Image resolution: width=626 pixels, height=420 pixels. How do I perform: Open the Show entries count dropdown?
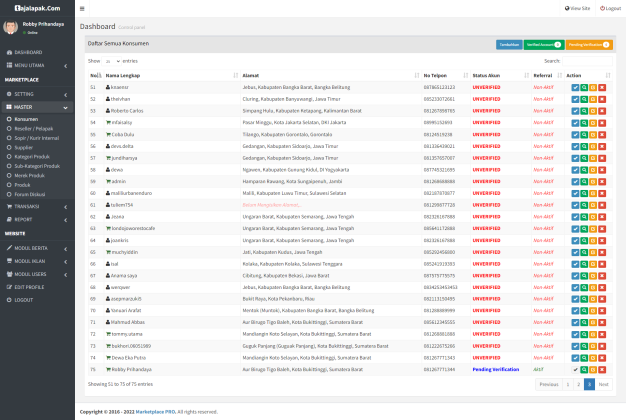112,61
